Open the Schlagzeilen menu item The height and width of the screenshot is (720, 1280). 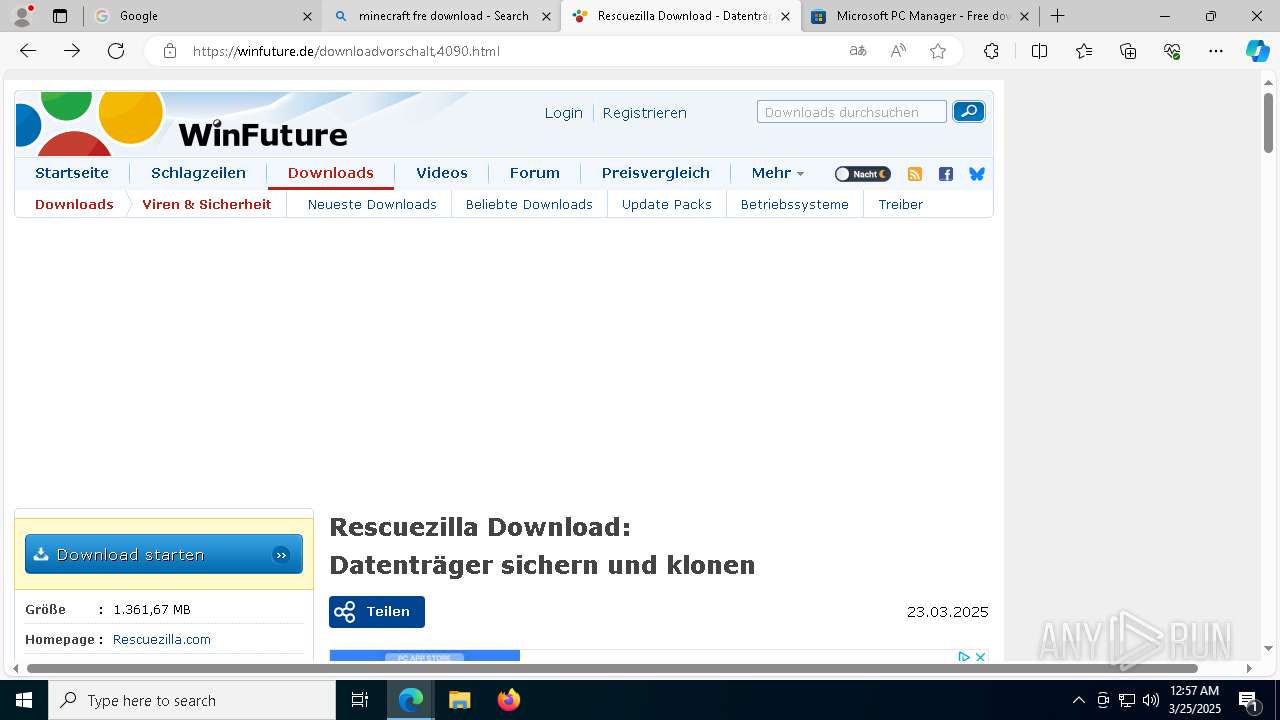tap(198, 173)
